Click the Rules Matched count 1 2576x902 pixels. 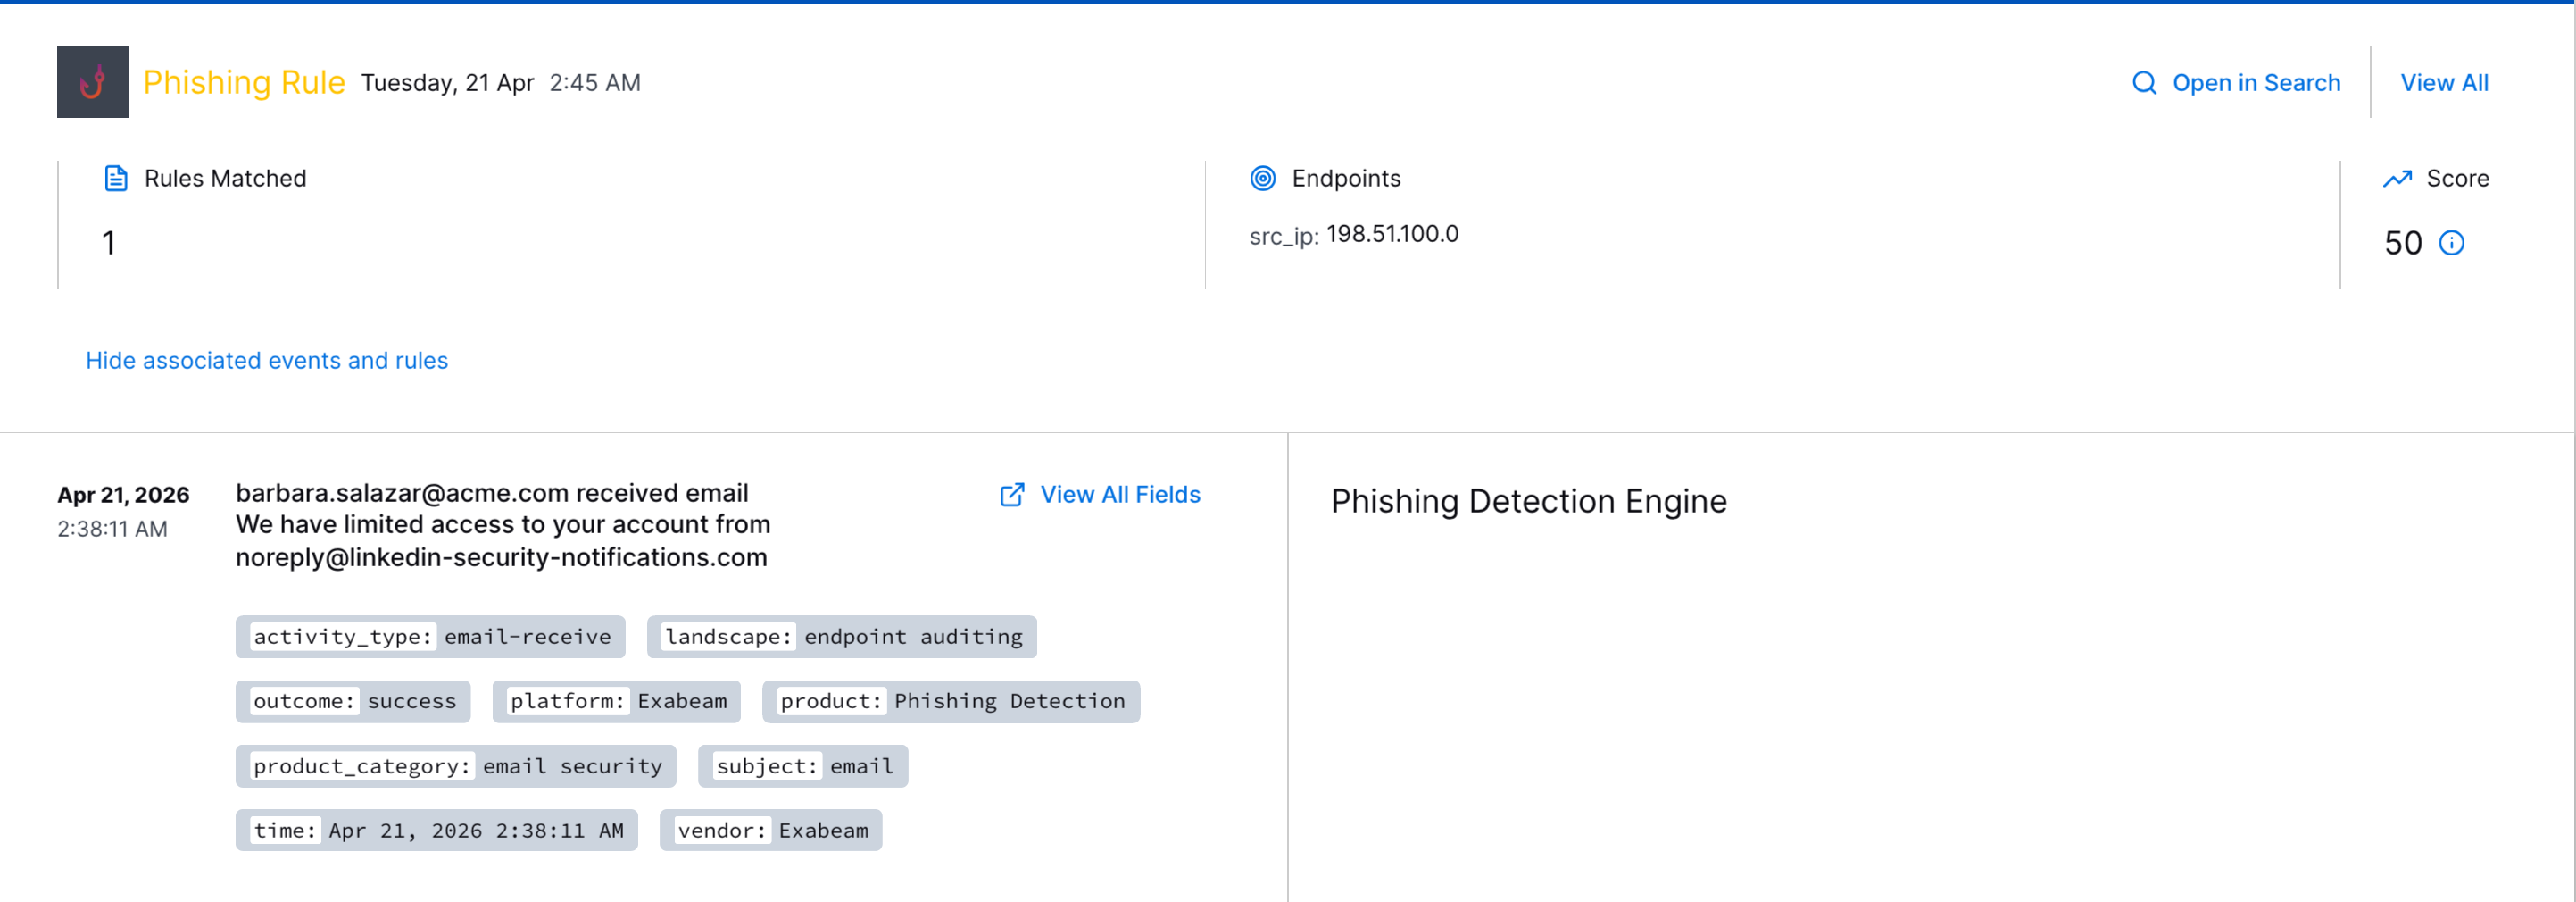(109, 243)
